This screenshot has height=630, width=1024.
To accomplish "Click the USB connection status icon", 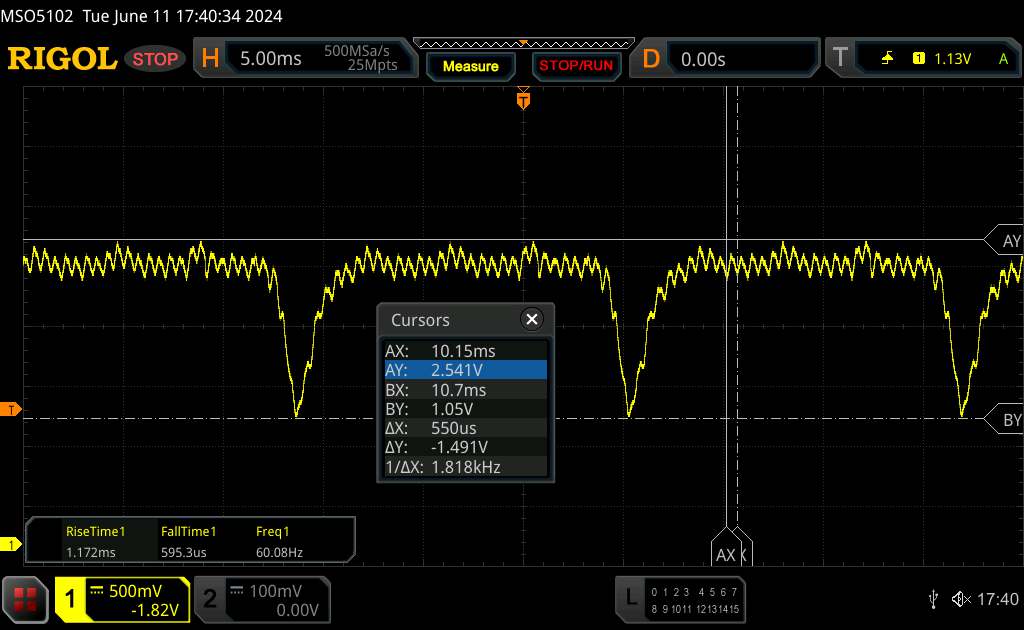I will (x=933, y=598).
